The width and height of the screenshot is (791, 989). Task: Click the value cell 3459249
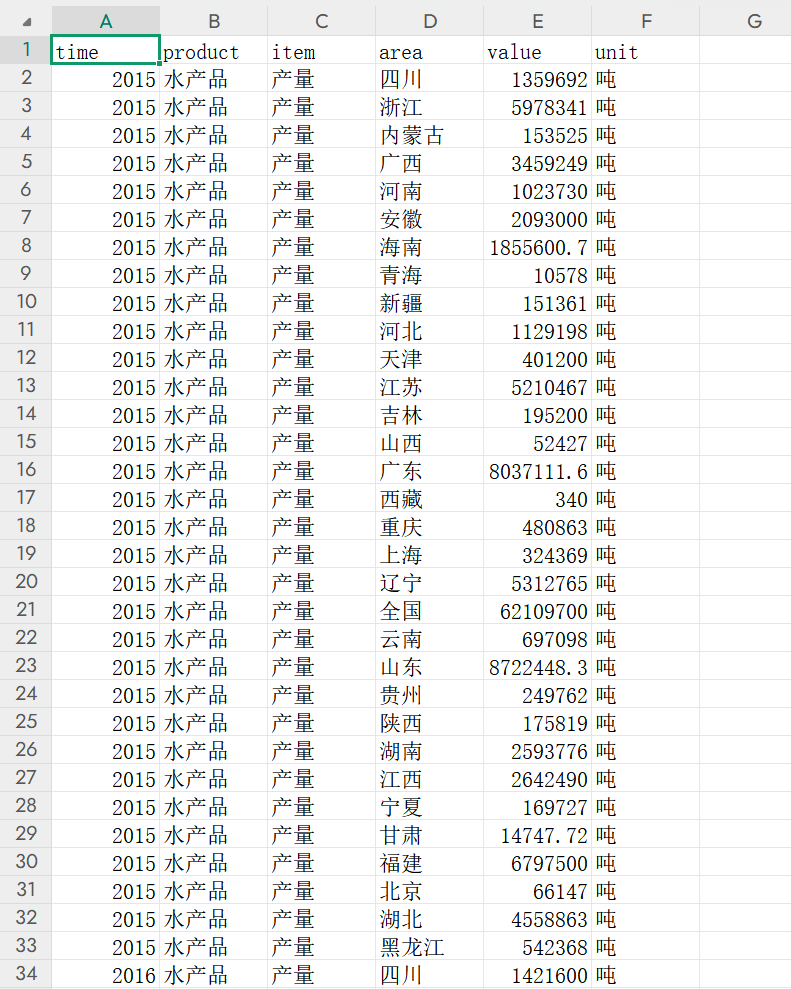tap(537, 162)
